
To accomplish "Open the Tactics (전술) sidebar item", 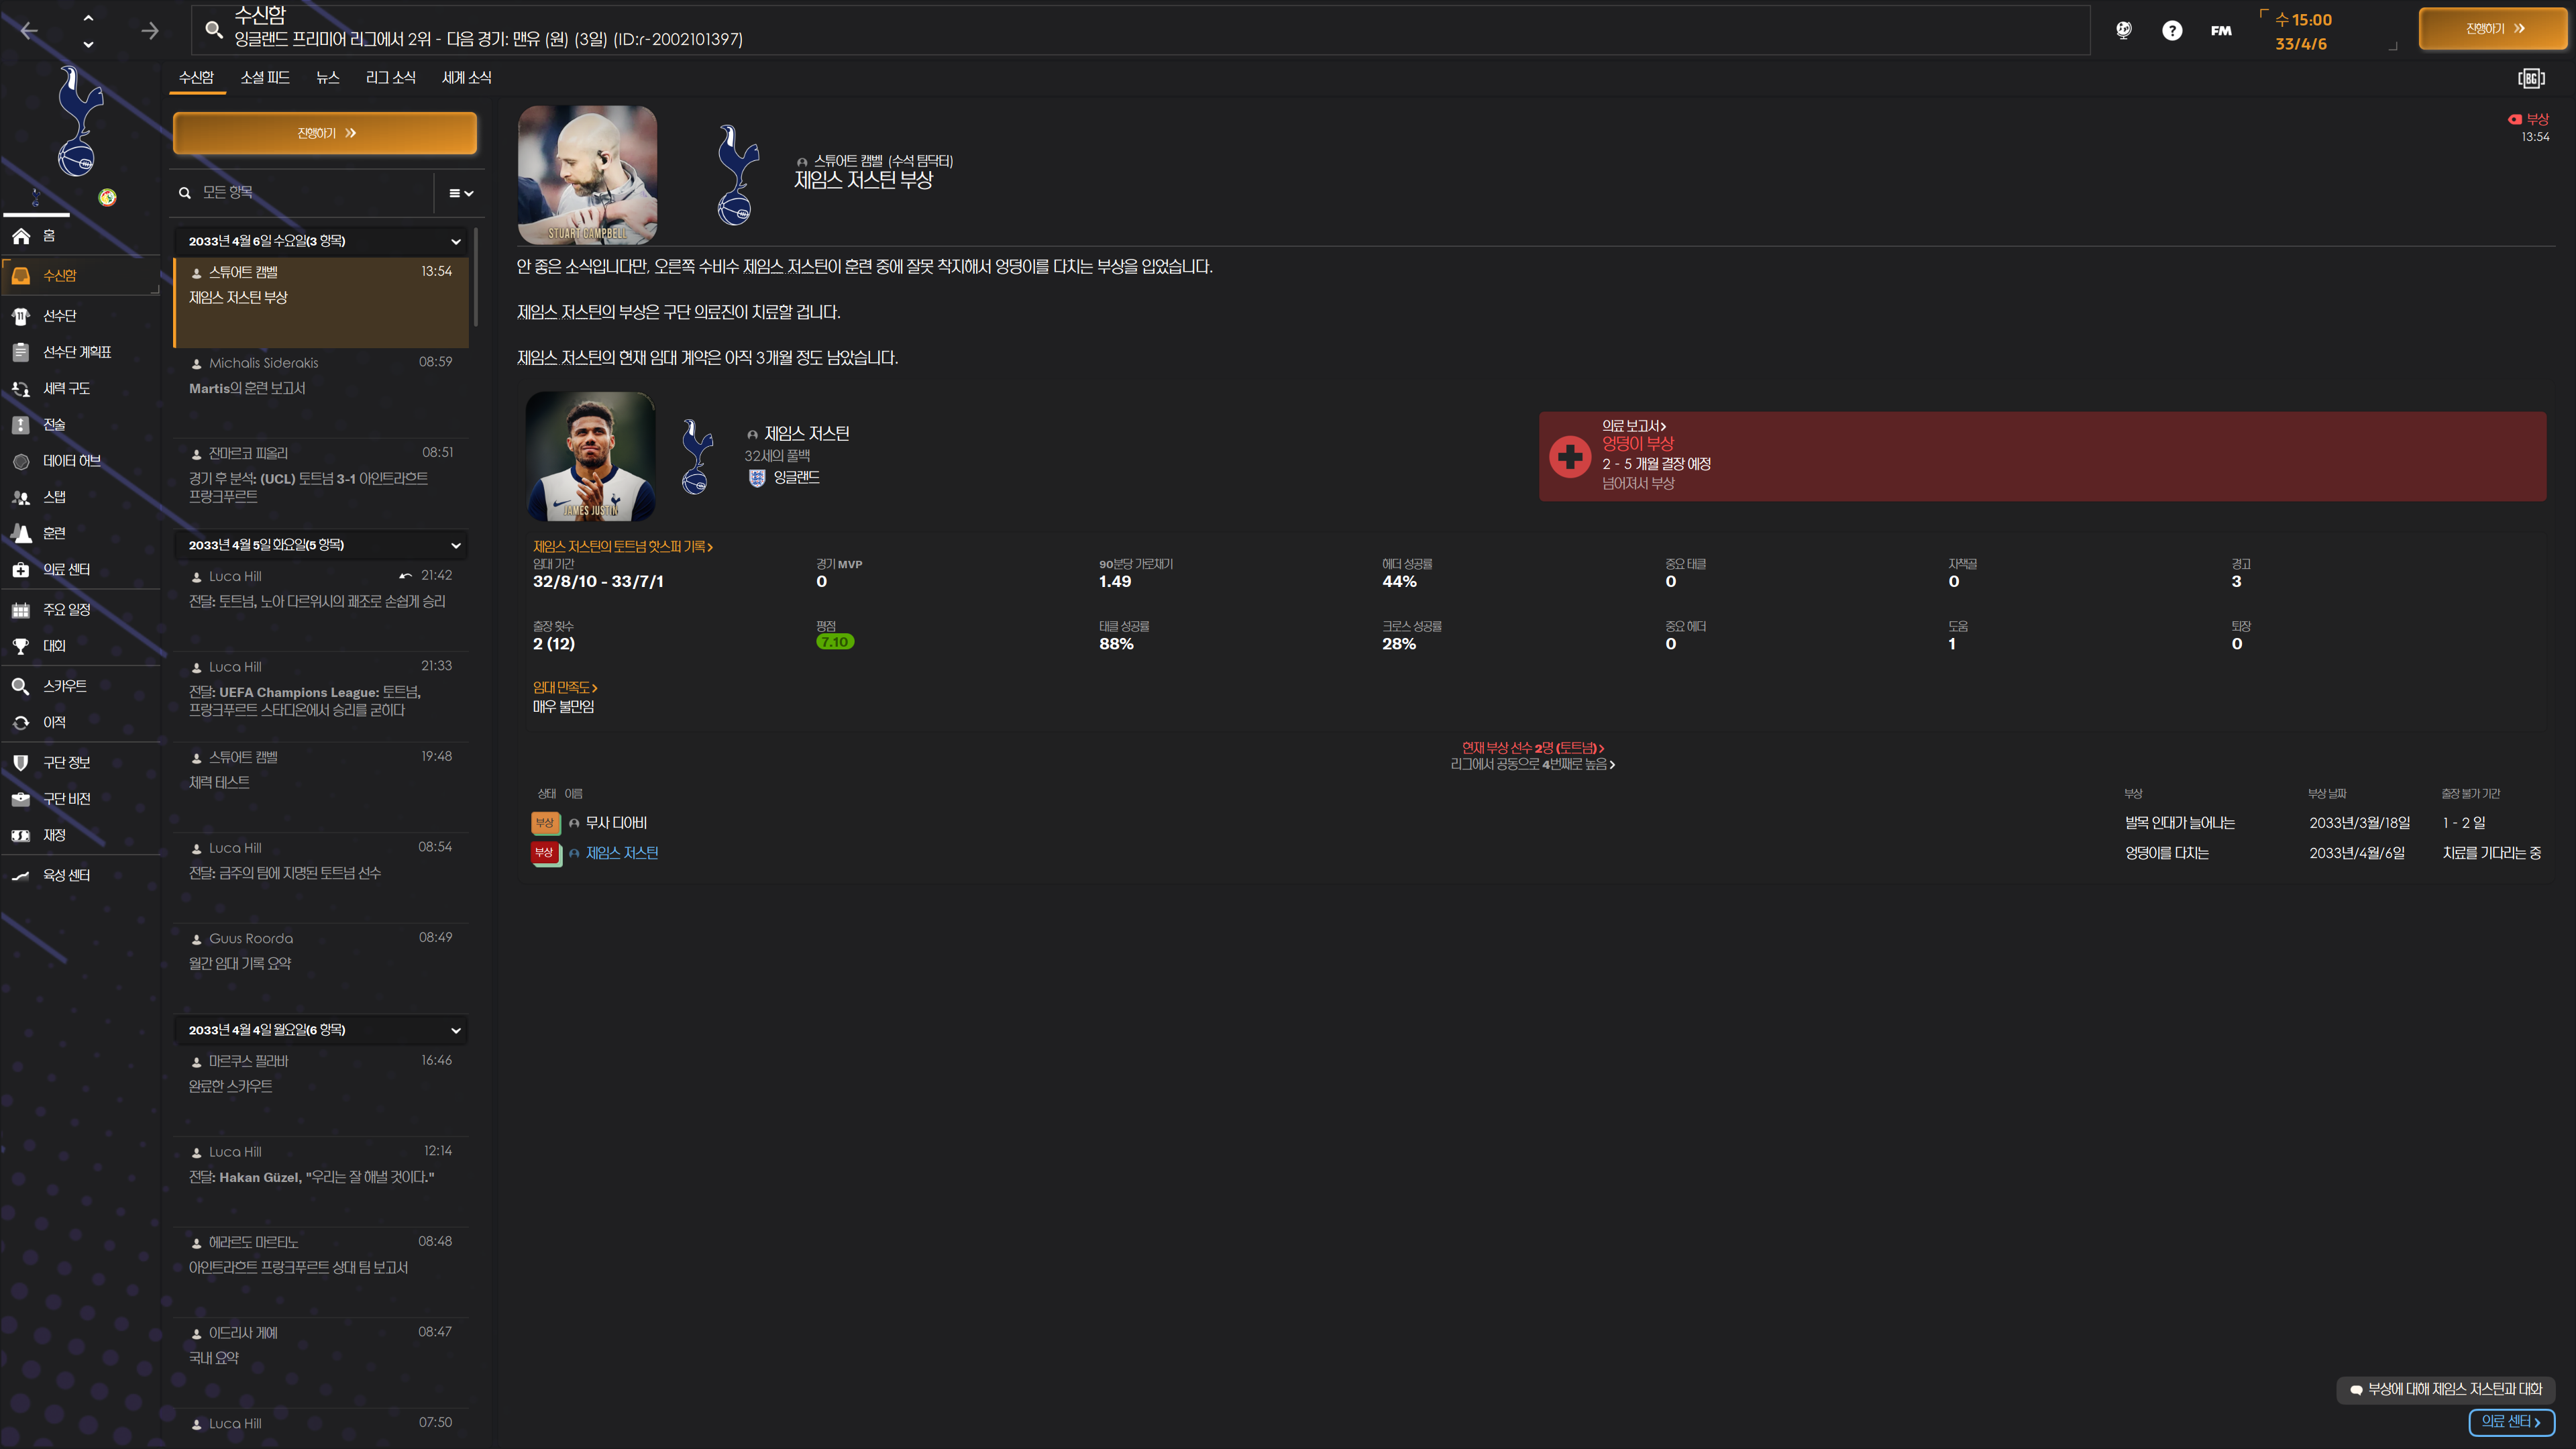I will [x=54, y=425].
